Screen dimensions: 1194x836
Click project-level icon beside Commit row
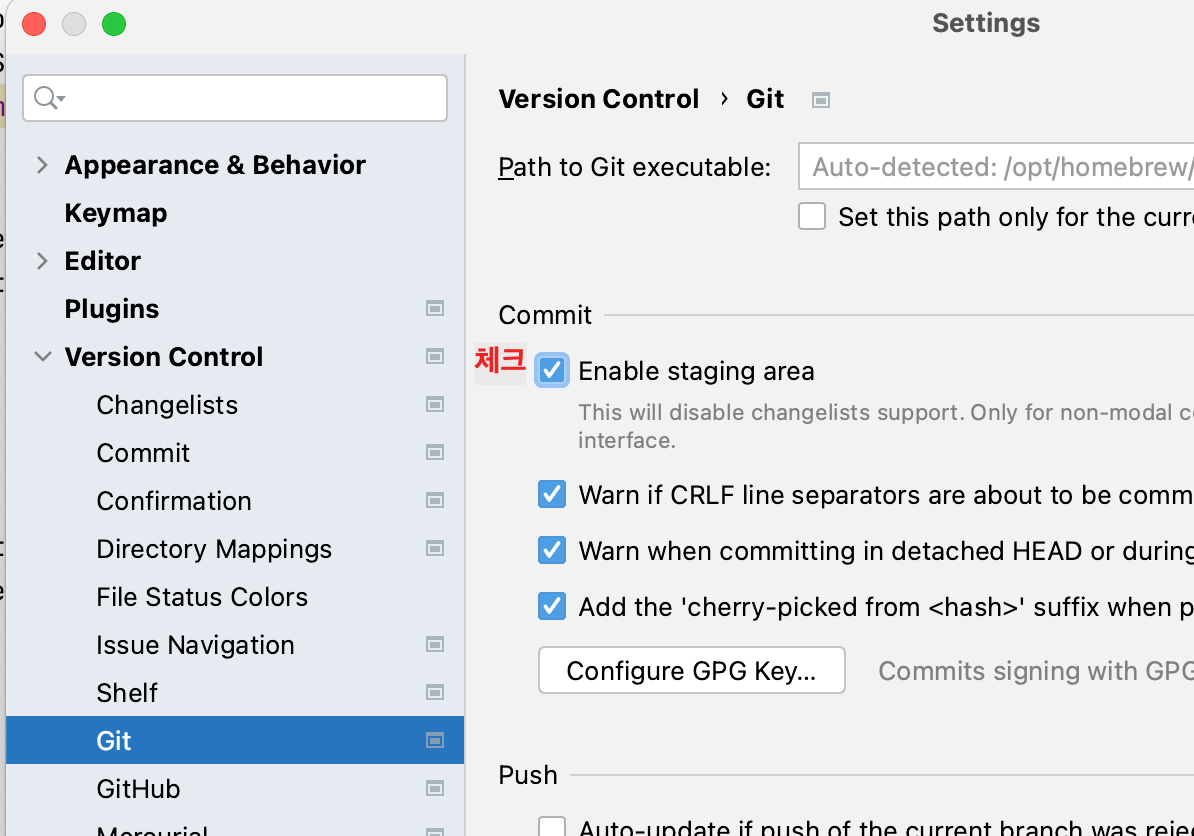[x=435, y=452]
